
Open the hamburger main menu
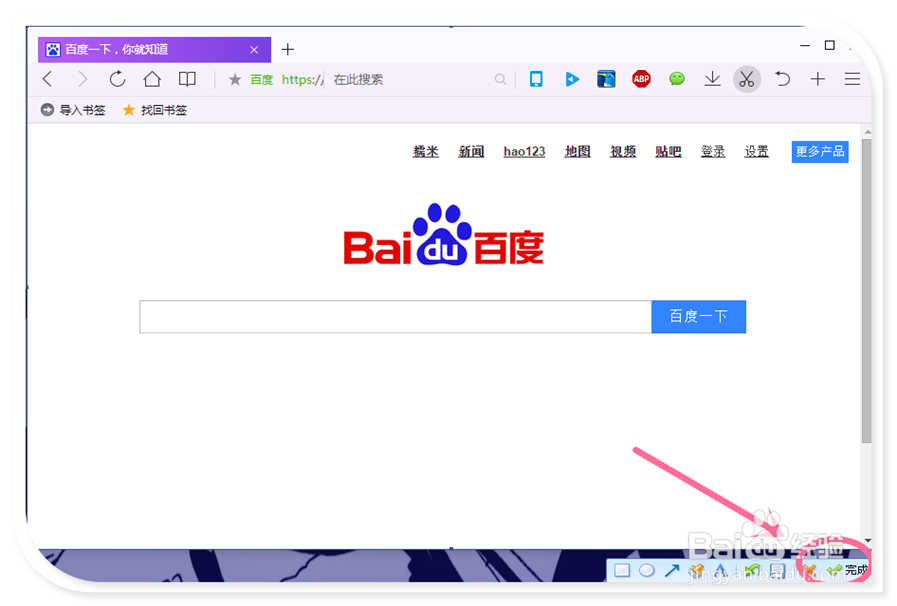coord(853,79)
